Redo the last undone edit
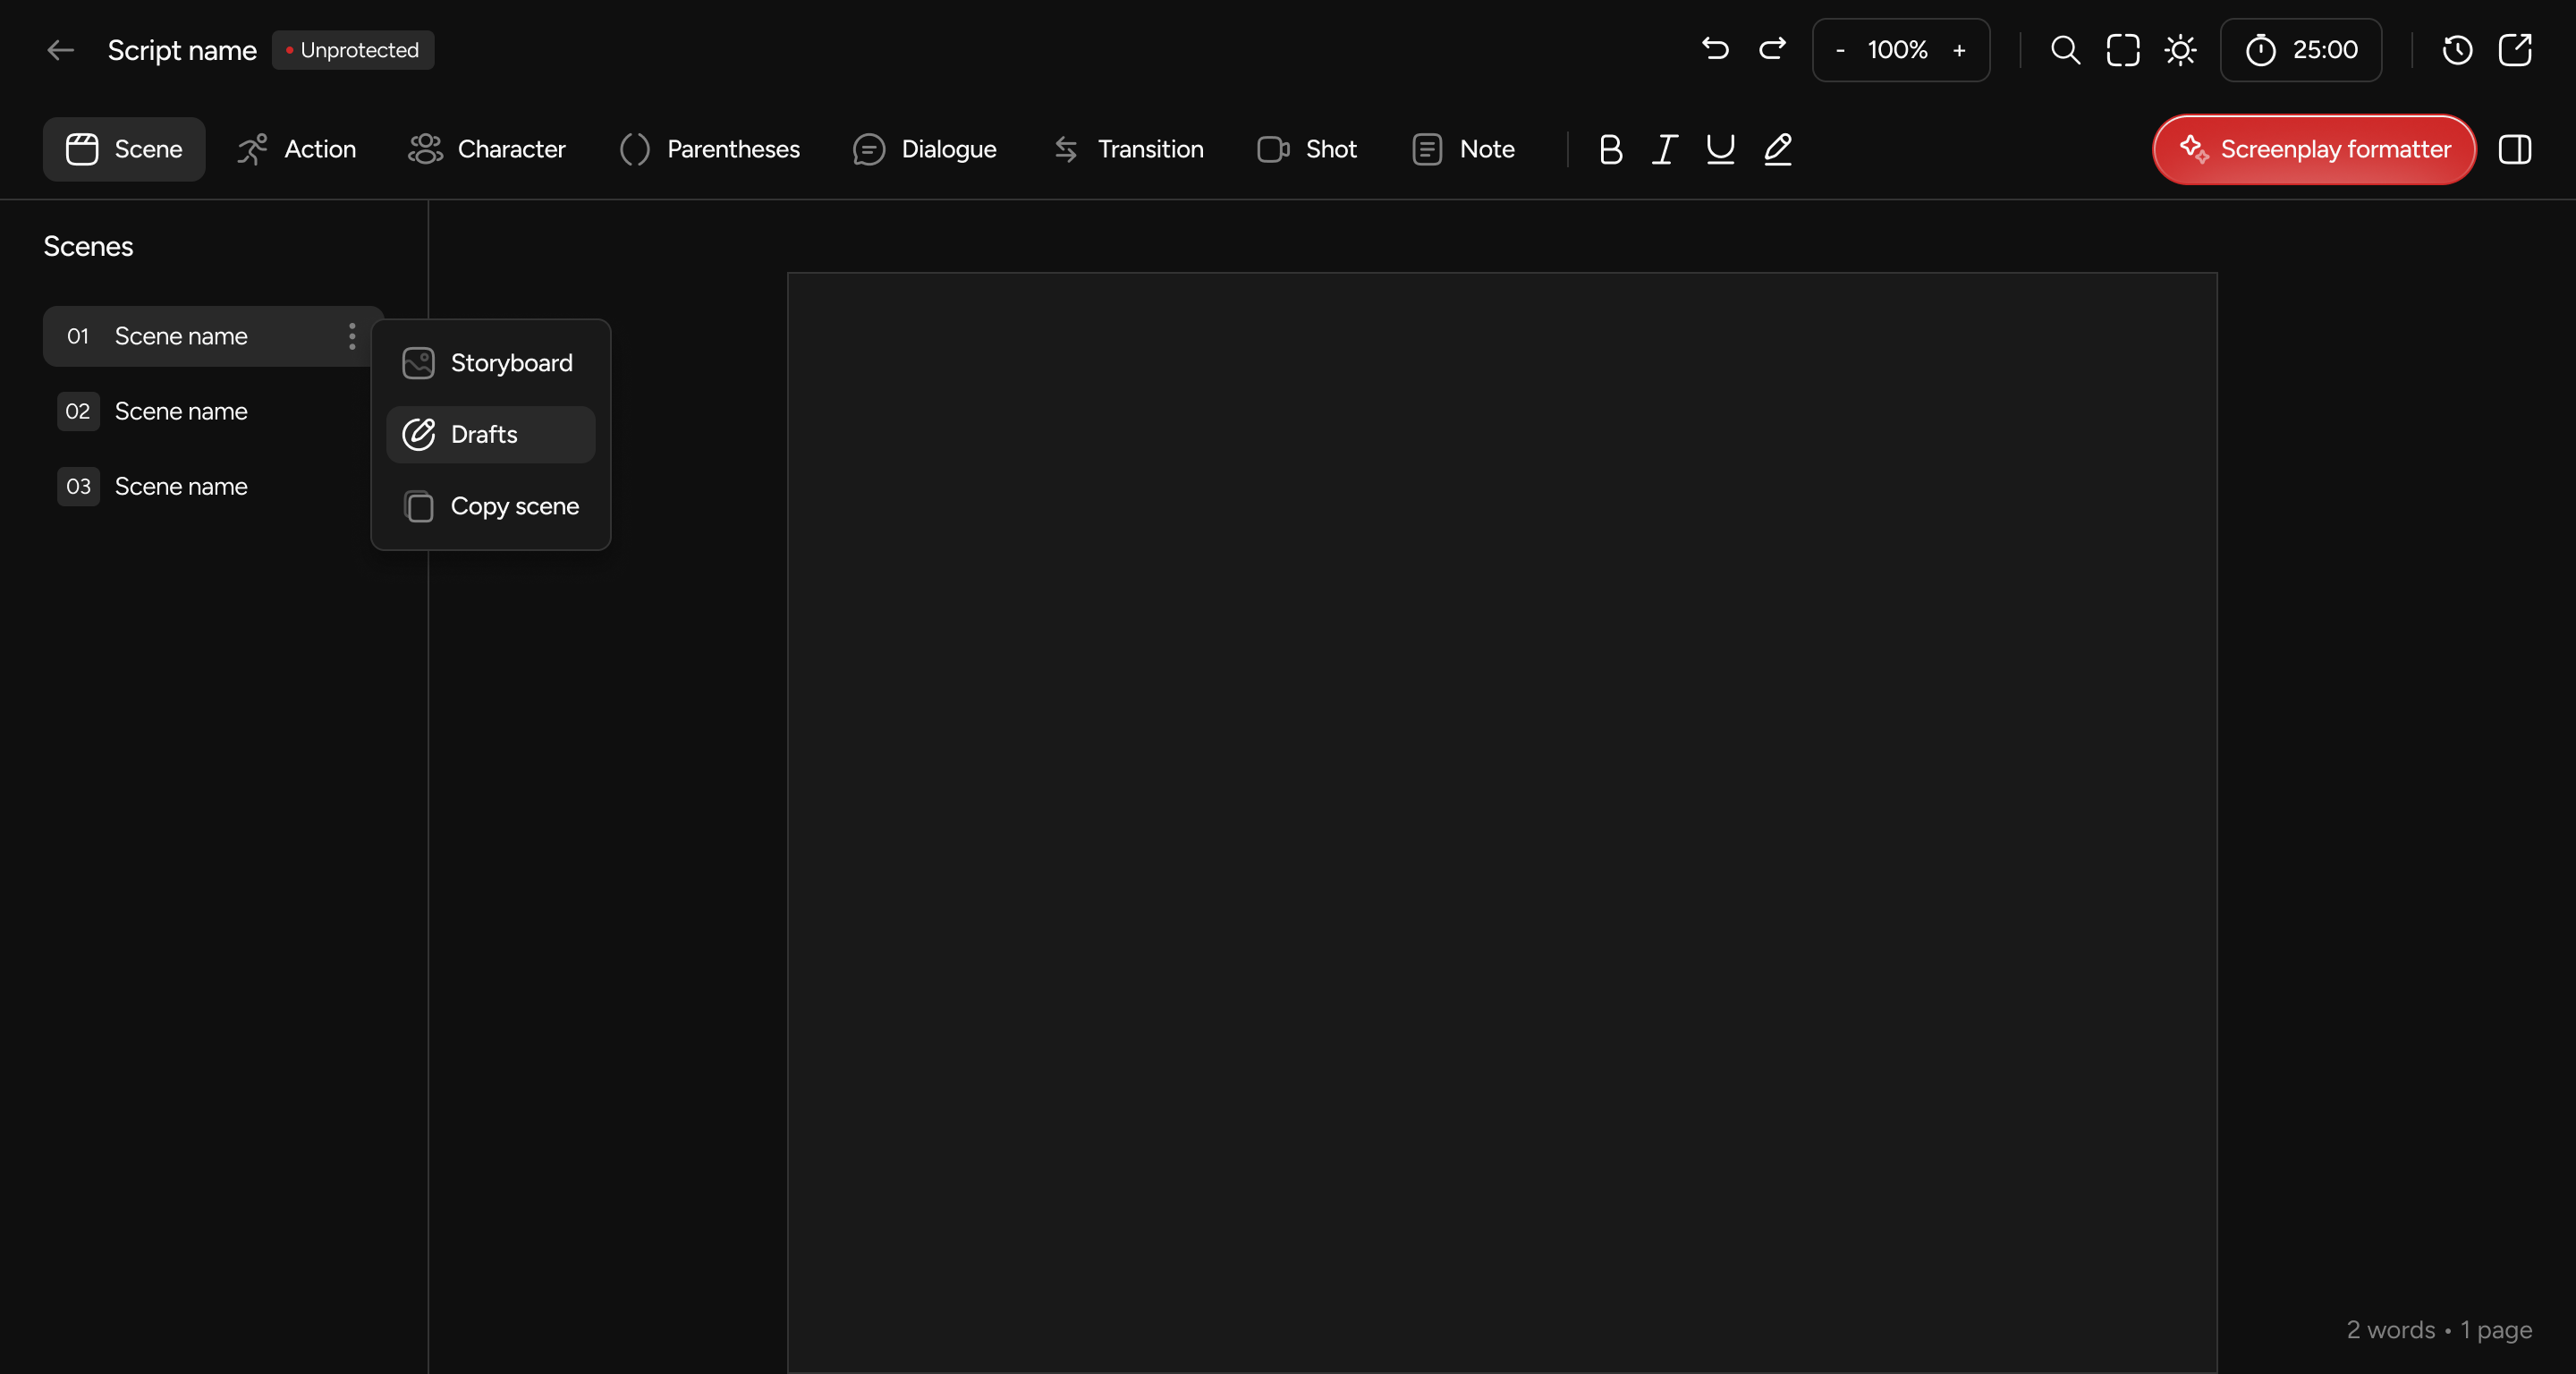The height and width of the screenshot is (1374, 2576). coord(1772,49)
